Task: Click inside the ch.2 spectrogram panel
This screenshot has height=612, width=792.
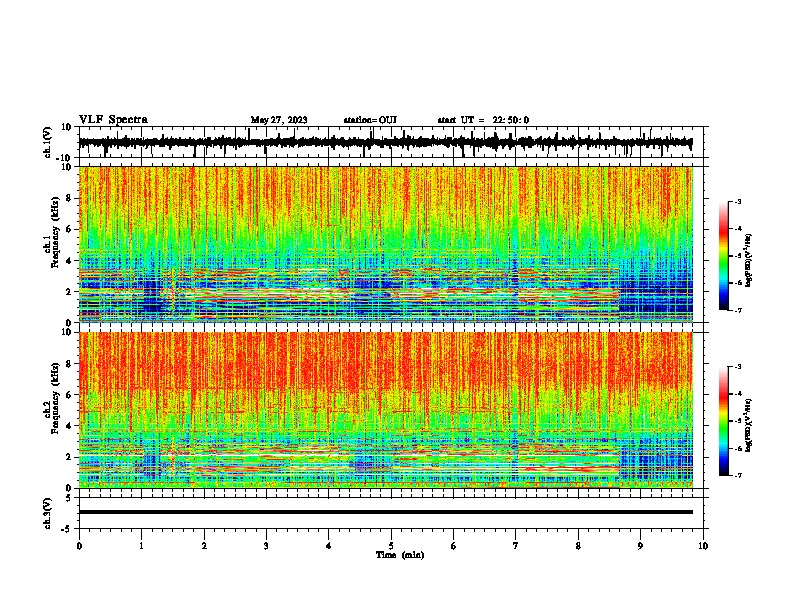Action: pyautogui.click(x=386, y=410)
